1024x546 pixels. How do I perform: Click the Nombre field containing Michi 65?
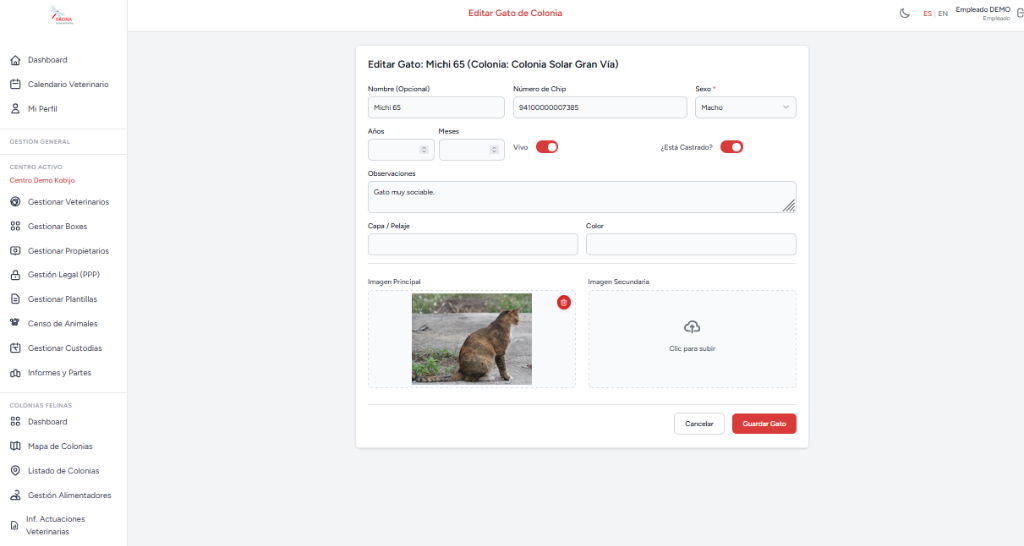[x=436, y=107]
